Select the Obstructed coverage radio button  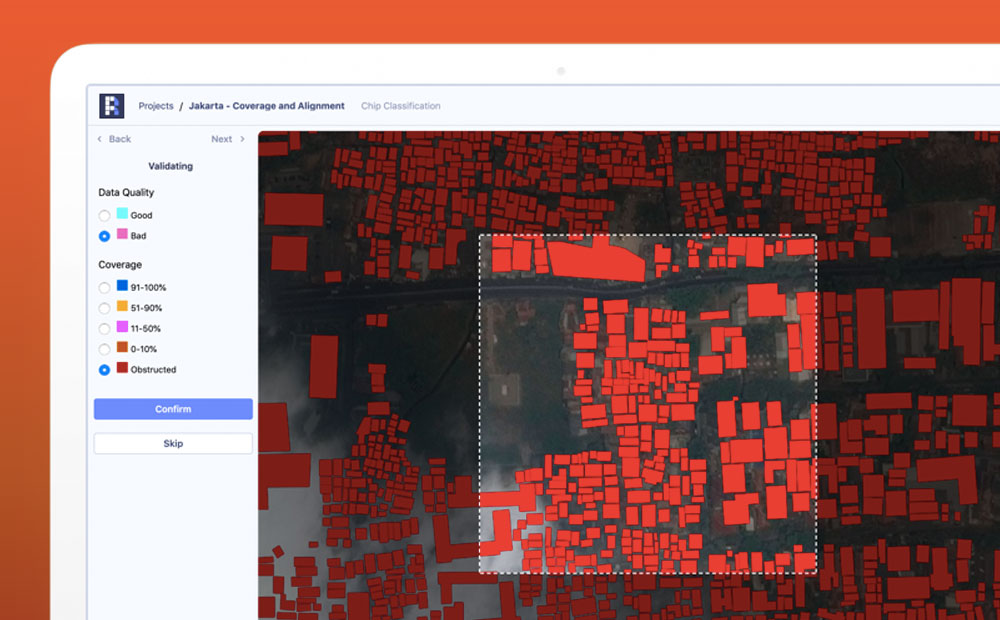(x=104, y=370)
